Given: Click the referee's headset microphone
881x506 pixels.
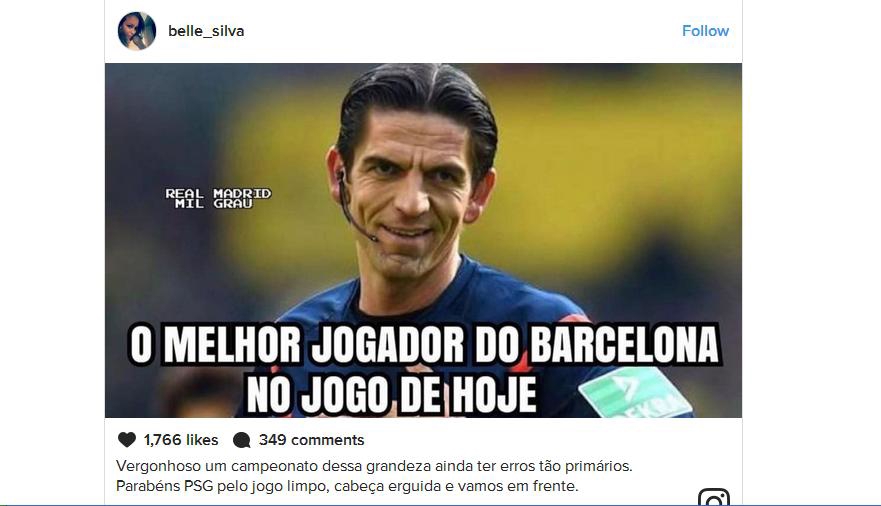Looking at the screenshot, I should 356,208.
